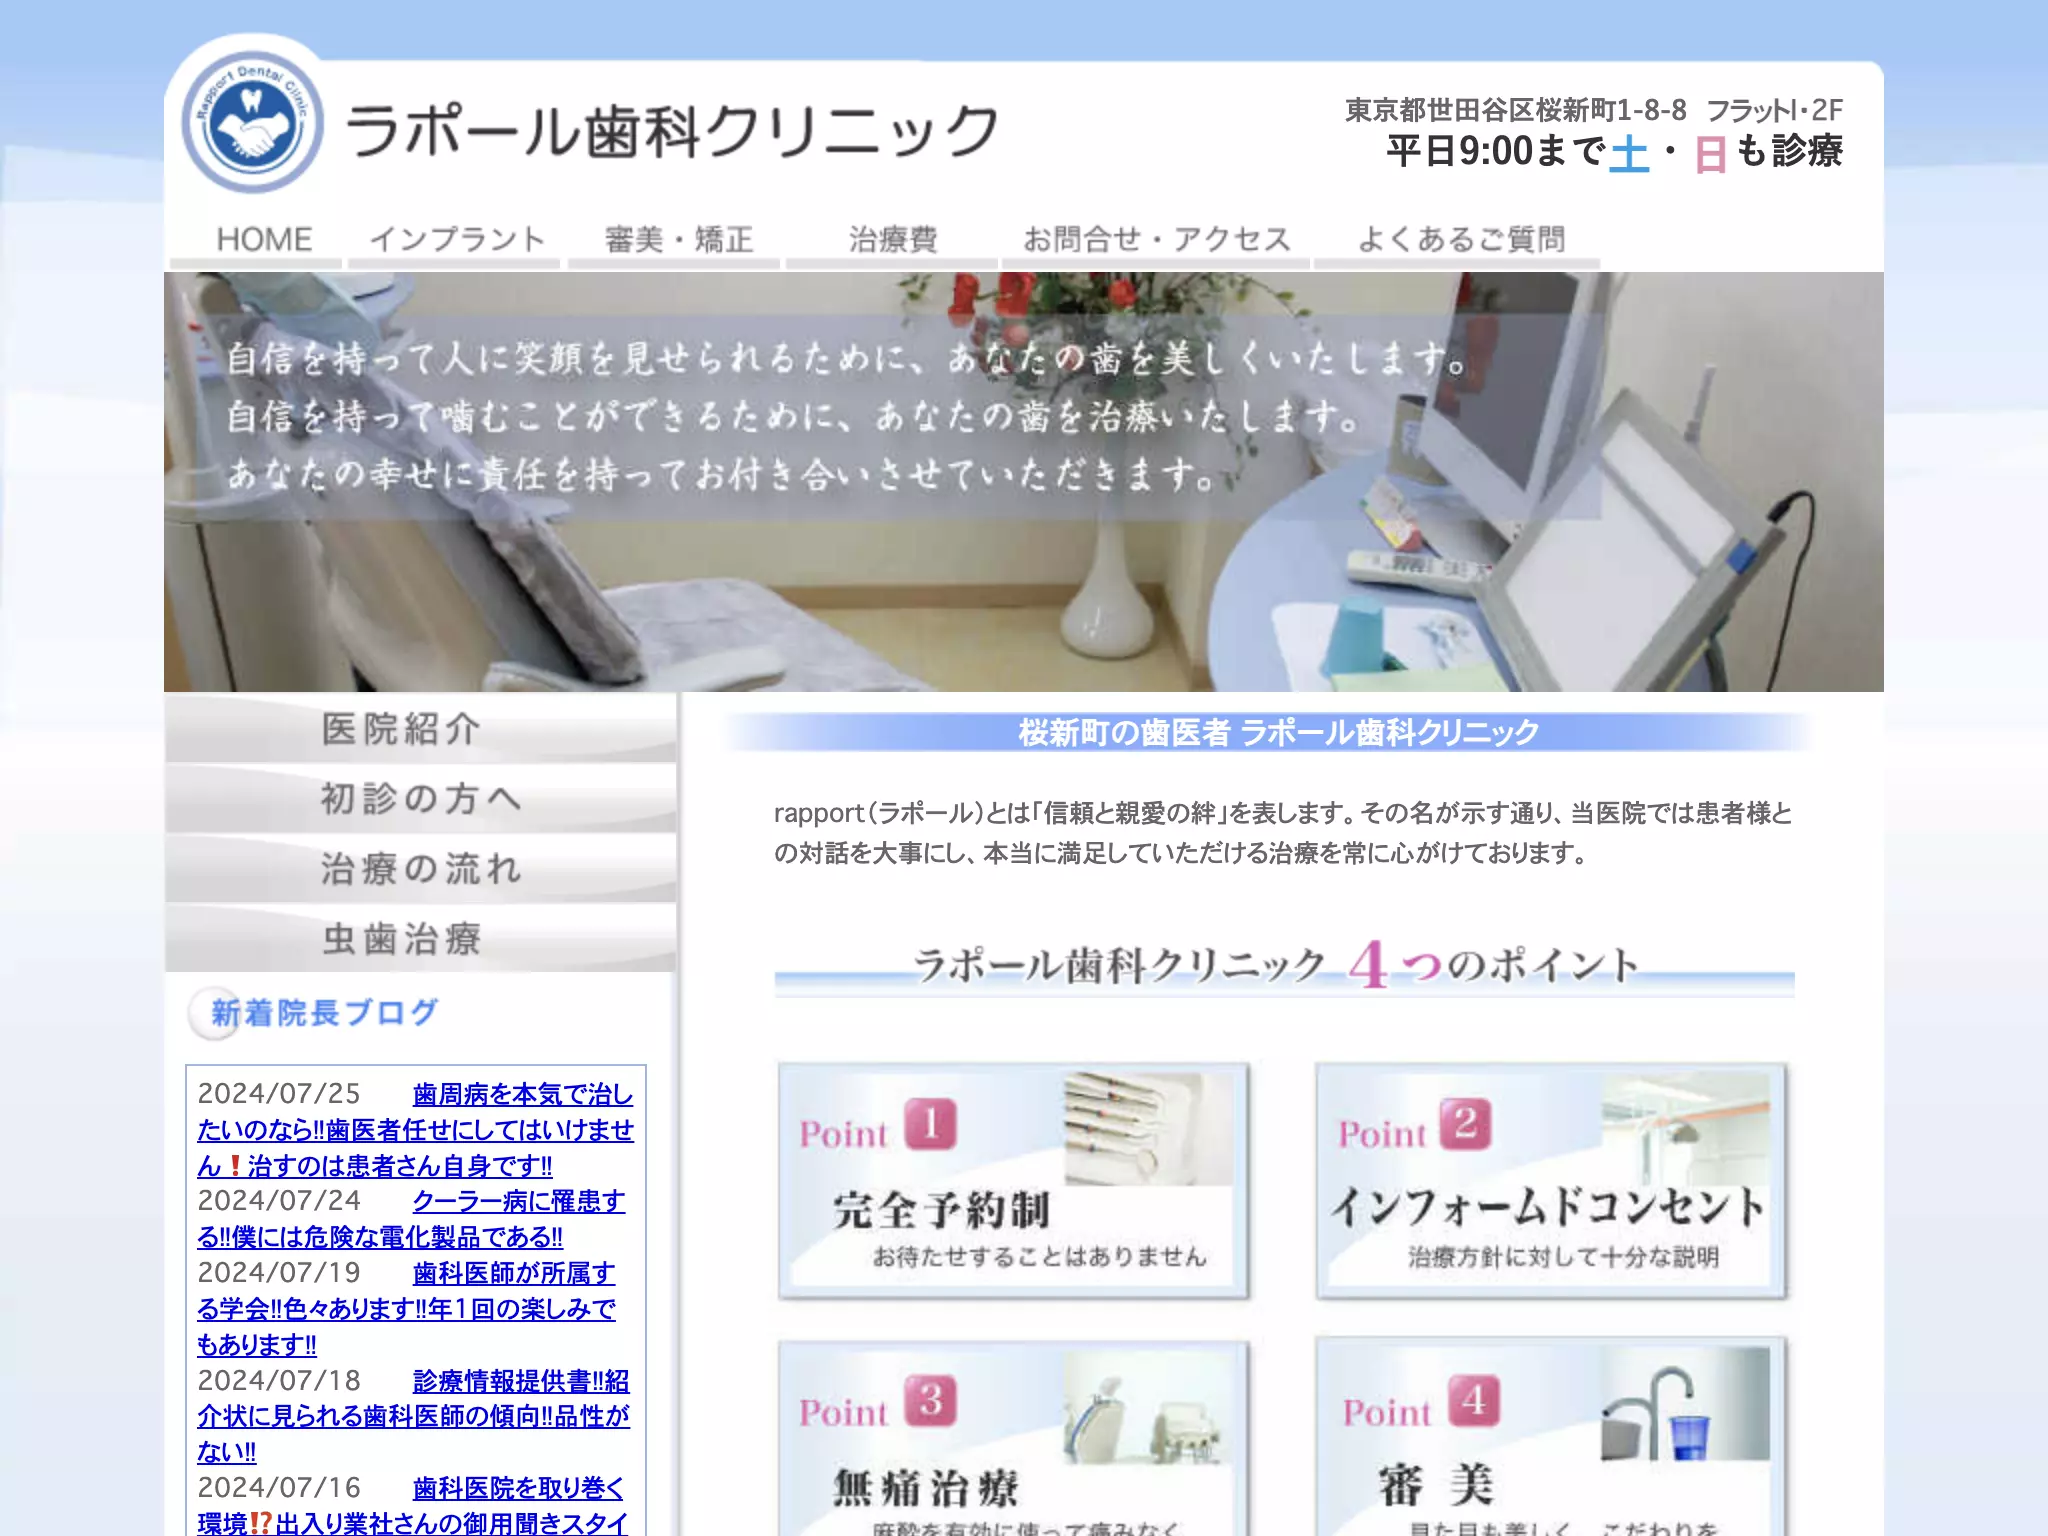Viewport: 2048px width, 1536px height.
Task: Click the blog date 2024/07/18
Action: coord(278,1380)
